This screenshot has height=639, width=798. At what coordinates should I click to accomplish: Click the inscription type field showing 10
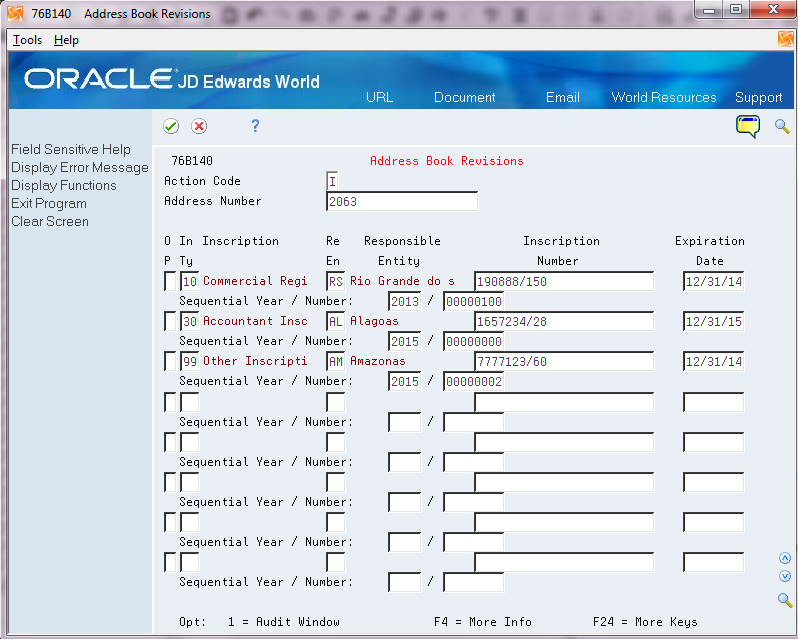click(x=189, y=281)
